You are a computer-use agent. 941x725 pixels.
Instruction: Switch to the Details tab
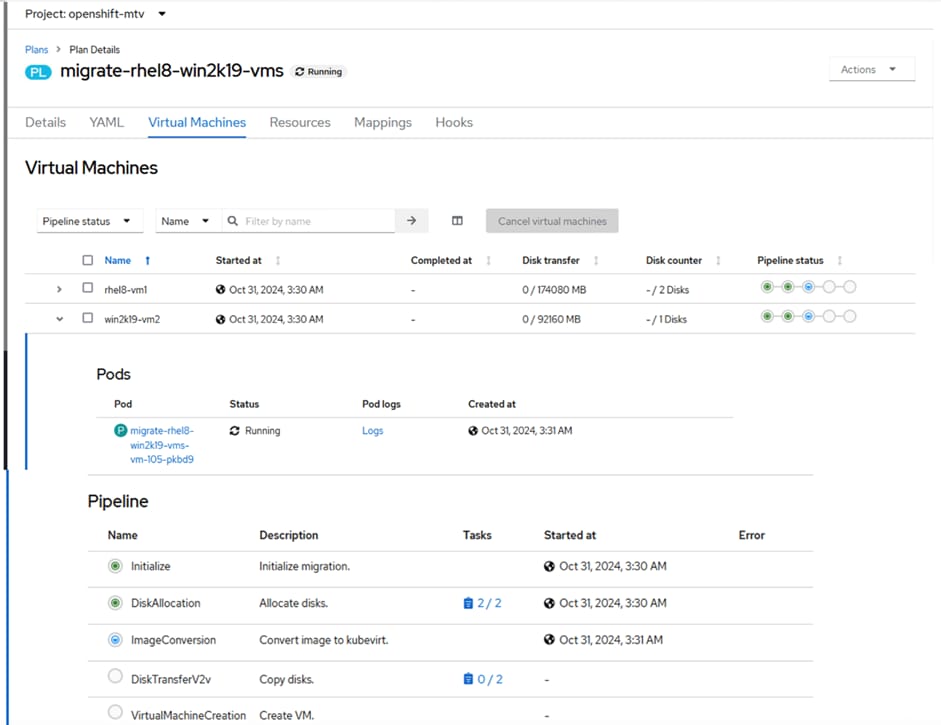(x=46, y=122)
